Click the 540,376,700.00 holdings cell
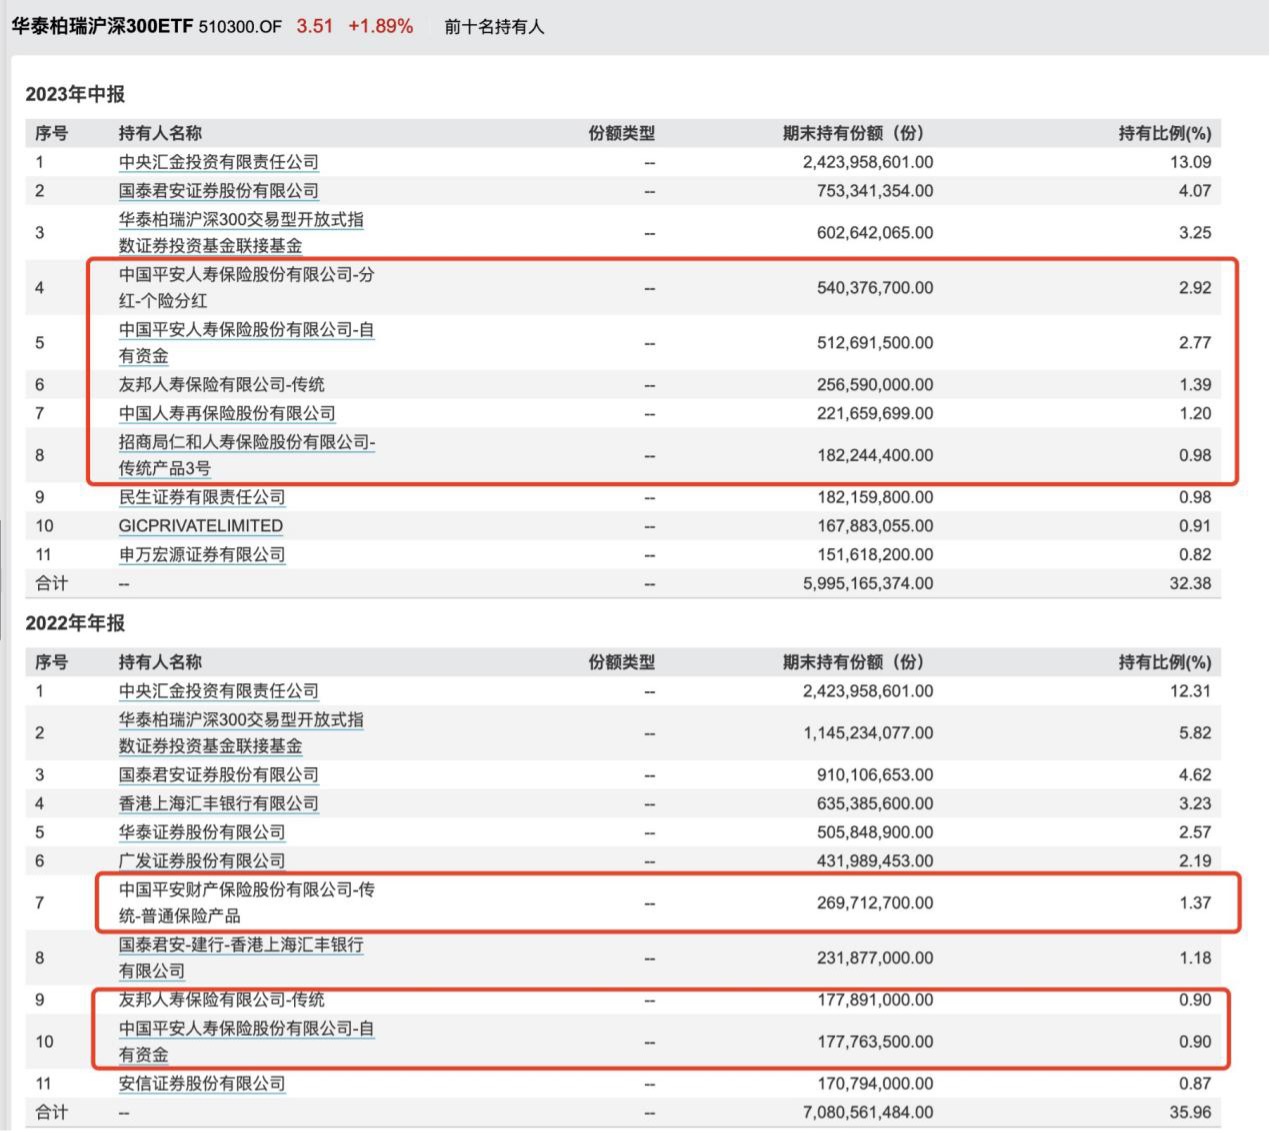Screen dimensions: 1274x1133 [x=875, y=288]
